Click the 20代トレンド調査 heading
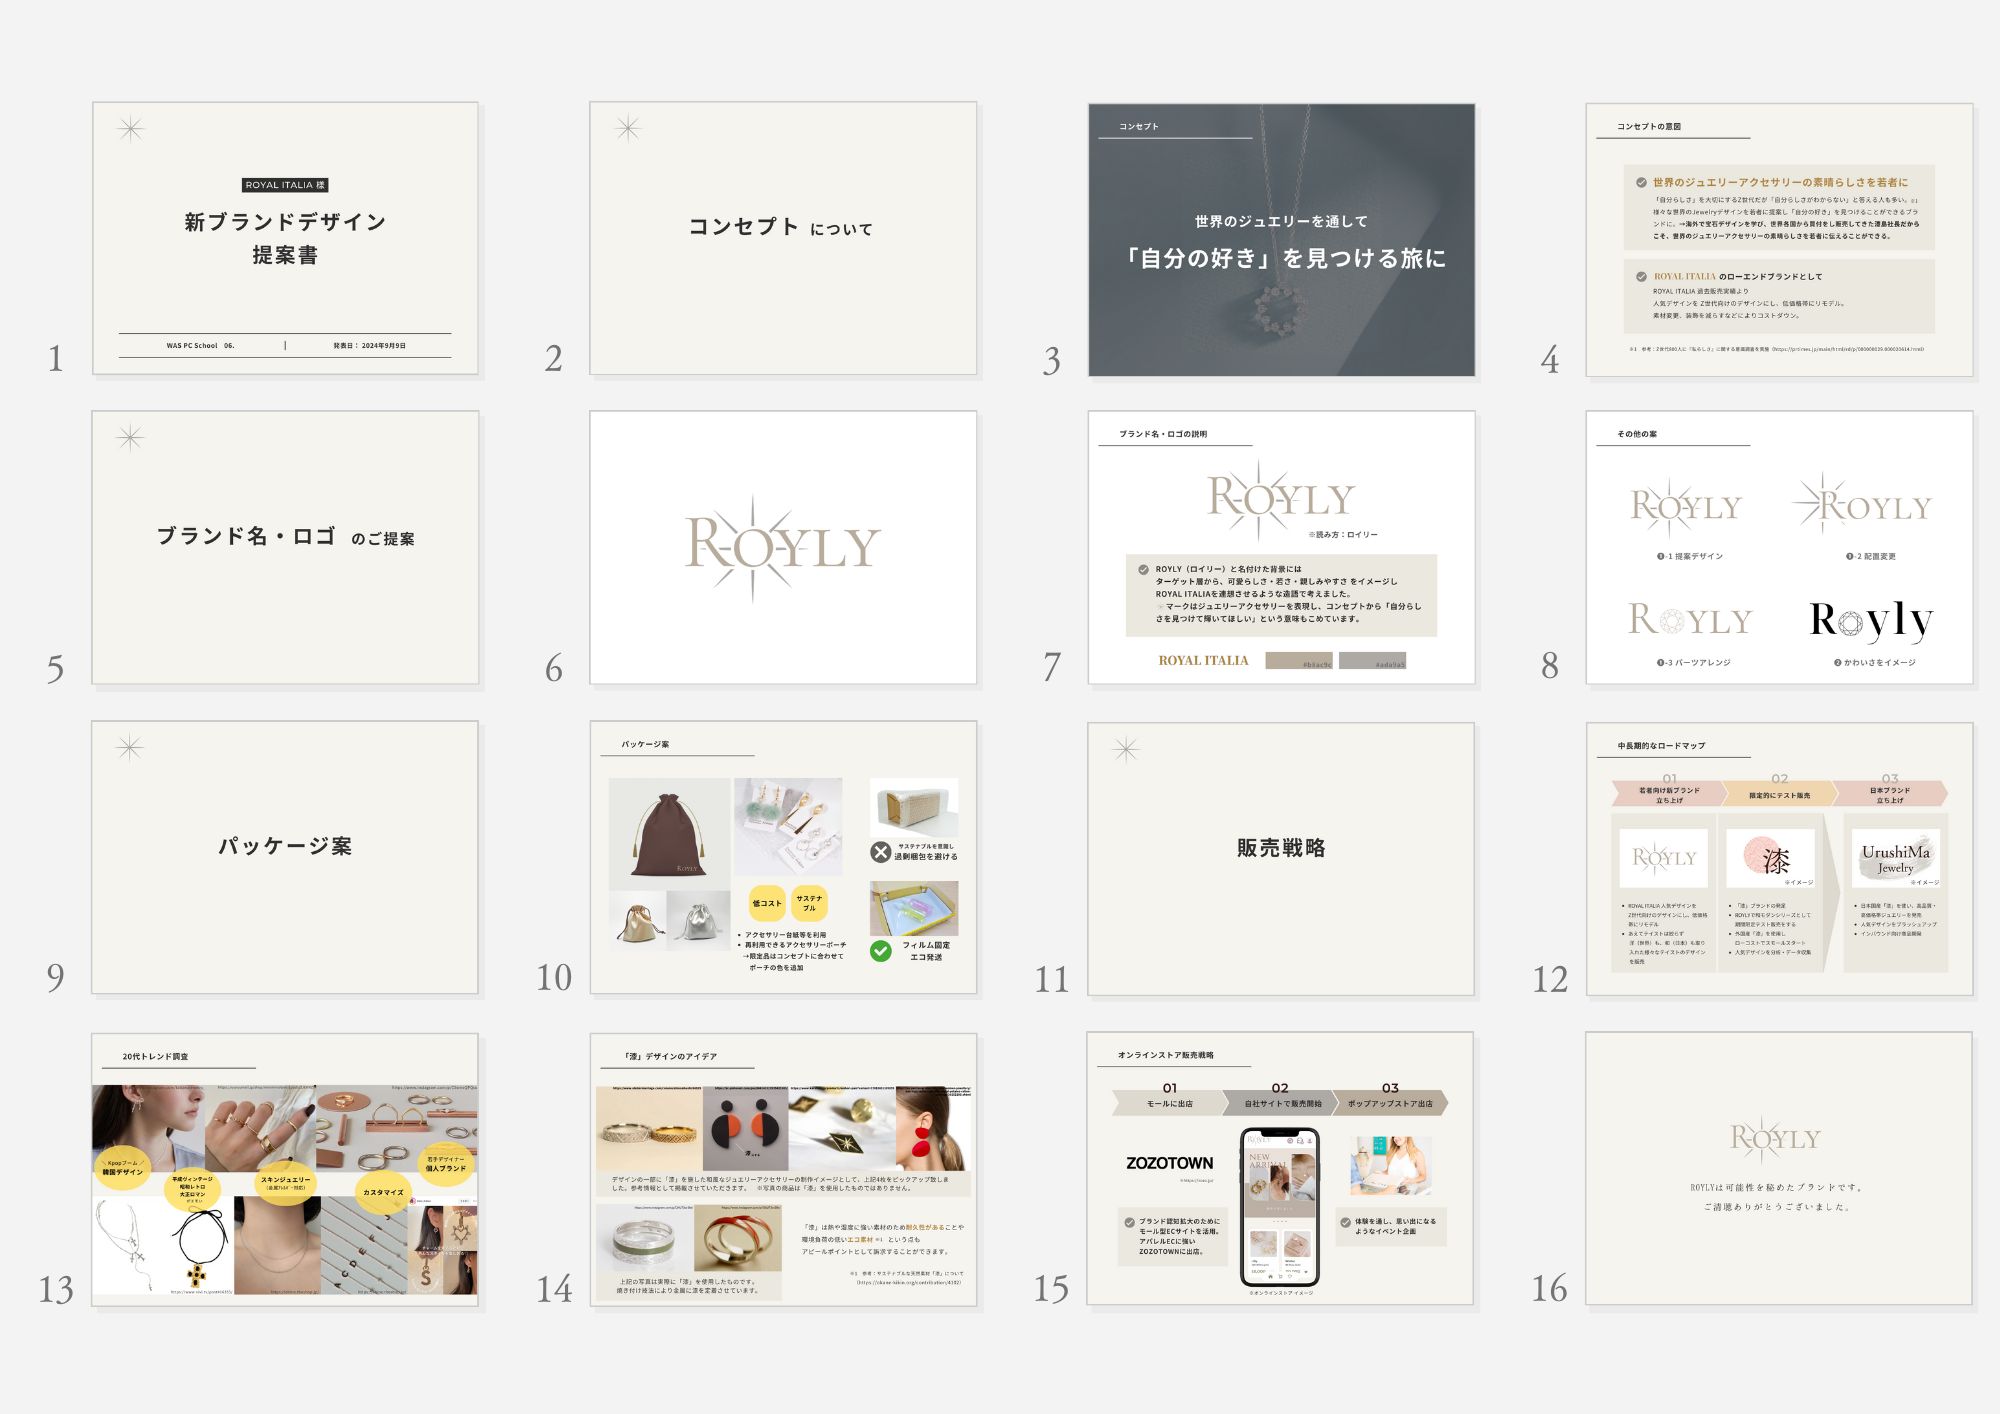2000x1414 pixels. (x=155, y=1057)
